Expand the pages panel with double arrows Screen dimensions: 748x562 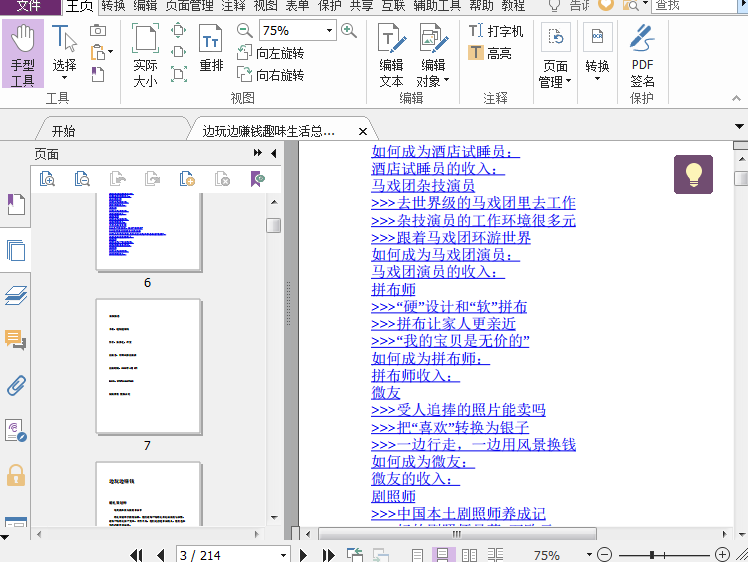pos(258,153)
